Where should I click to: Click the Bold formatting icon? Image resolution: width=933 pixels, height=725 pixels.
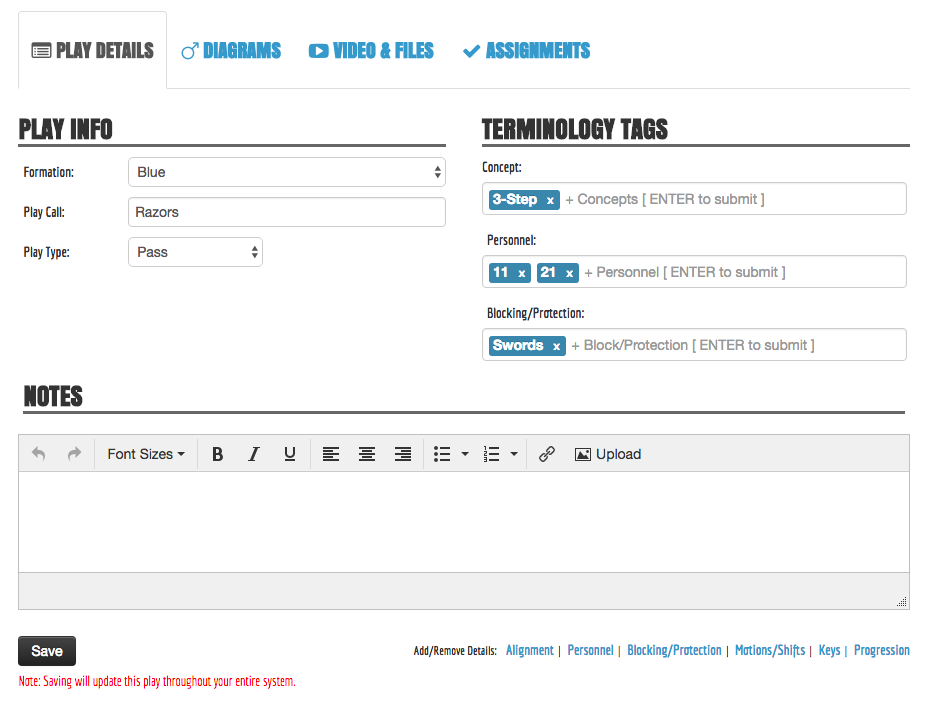(x=217, y=454)
